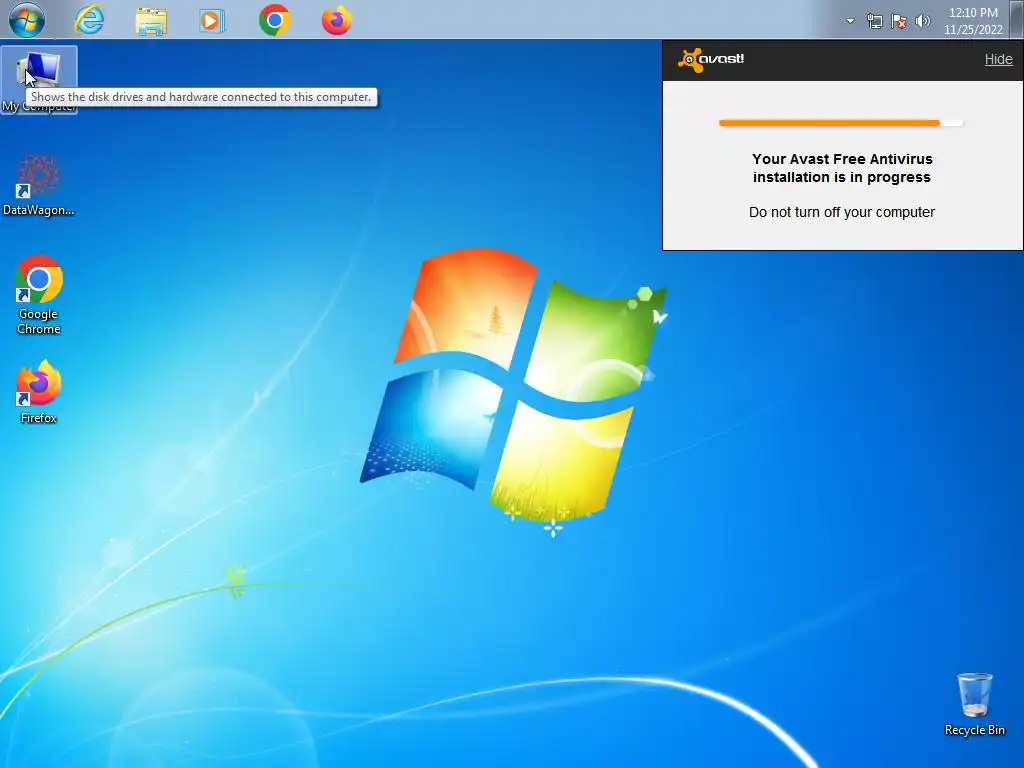Click 'installation is in progress' text

(842, 177)
